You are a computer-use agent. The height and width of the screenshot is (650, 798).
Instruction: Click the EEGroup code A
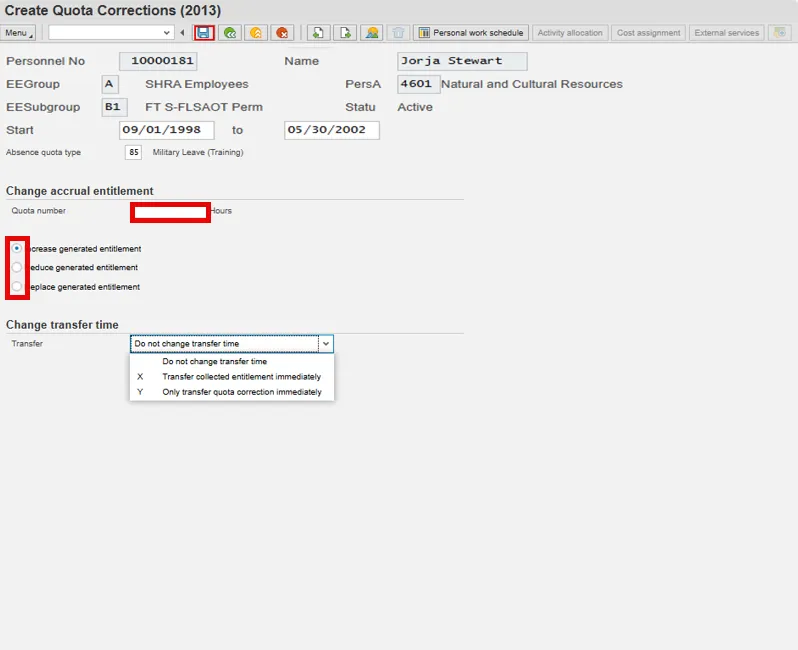click(110, 84)
